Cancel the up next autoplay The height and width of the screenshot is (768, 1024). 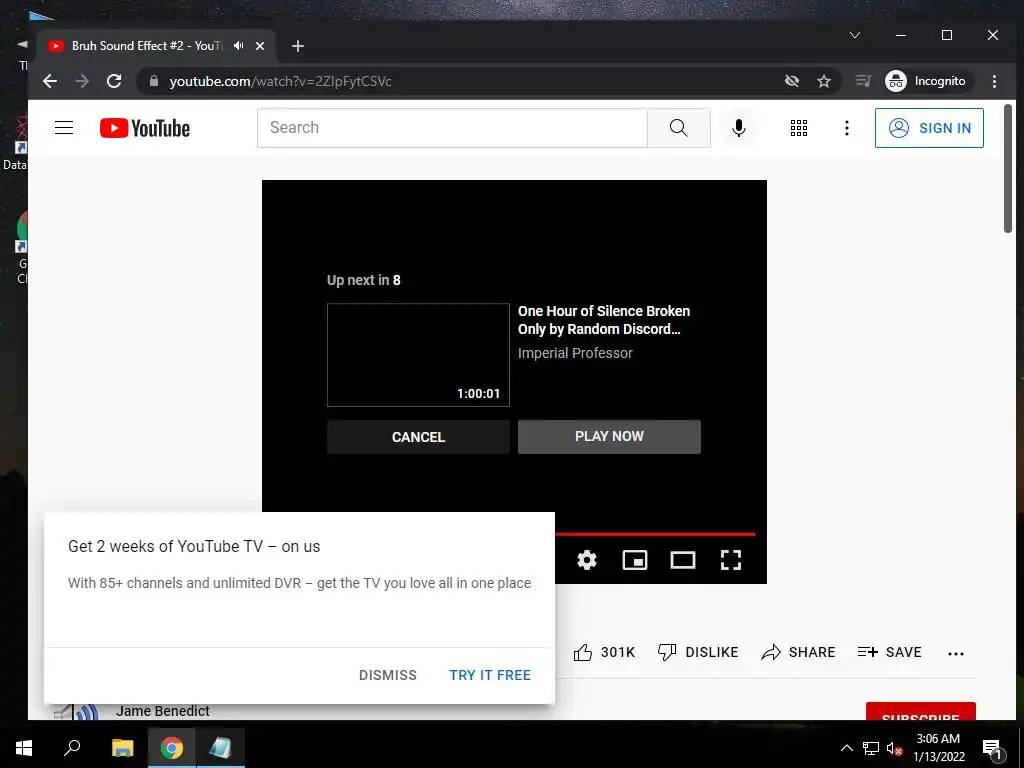tap(418, 437)
